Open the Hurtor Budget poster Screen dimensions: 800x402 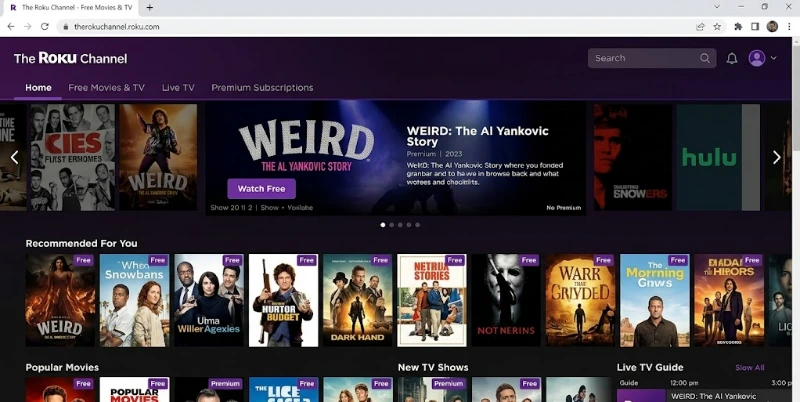283,300
